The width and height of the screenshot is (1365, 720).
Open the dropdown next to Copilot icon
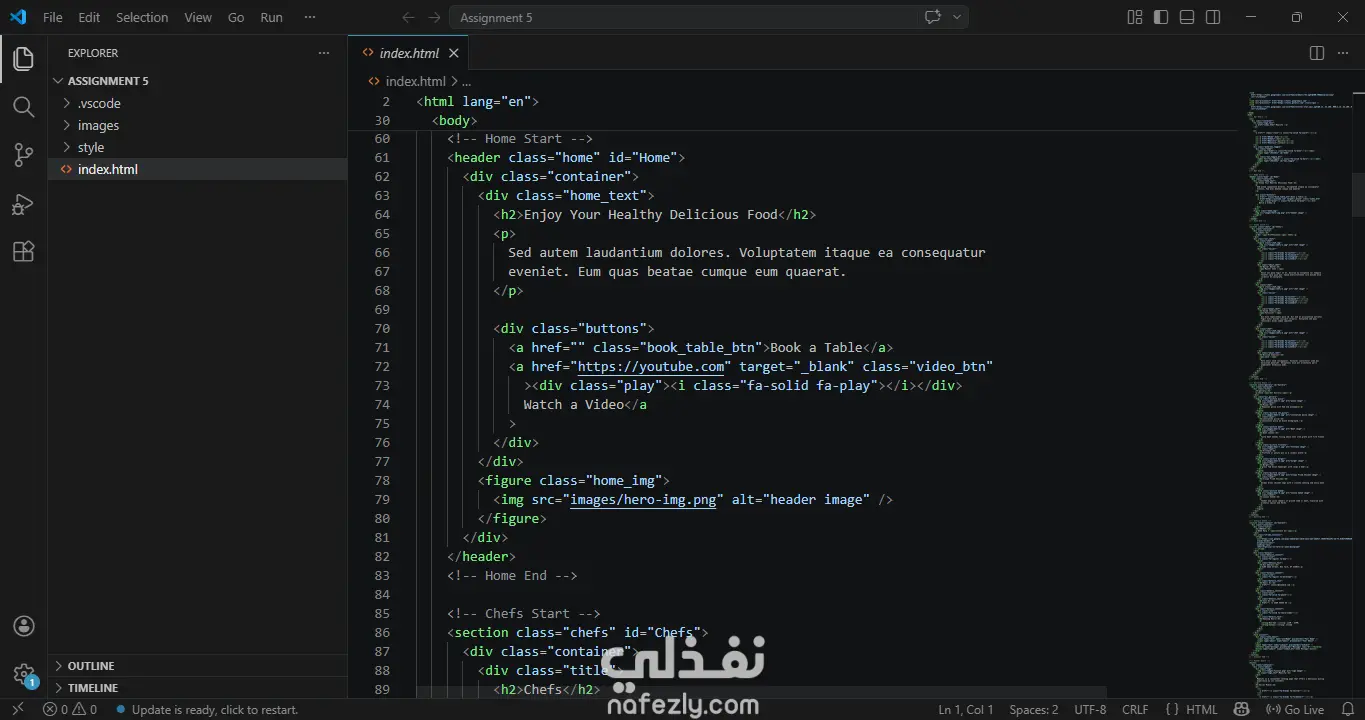957,17
